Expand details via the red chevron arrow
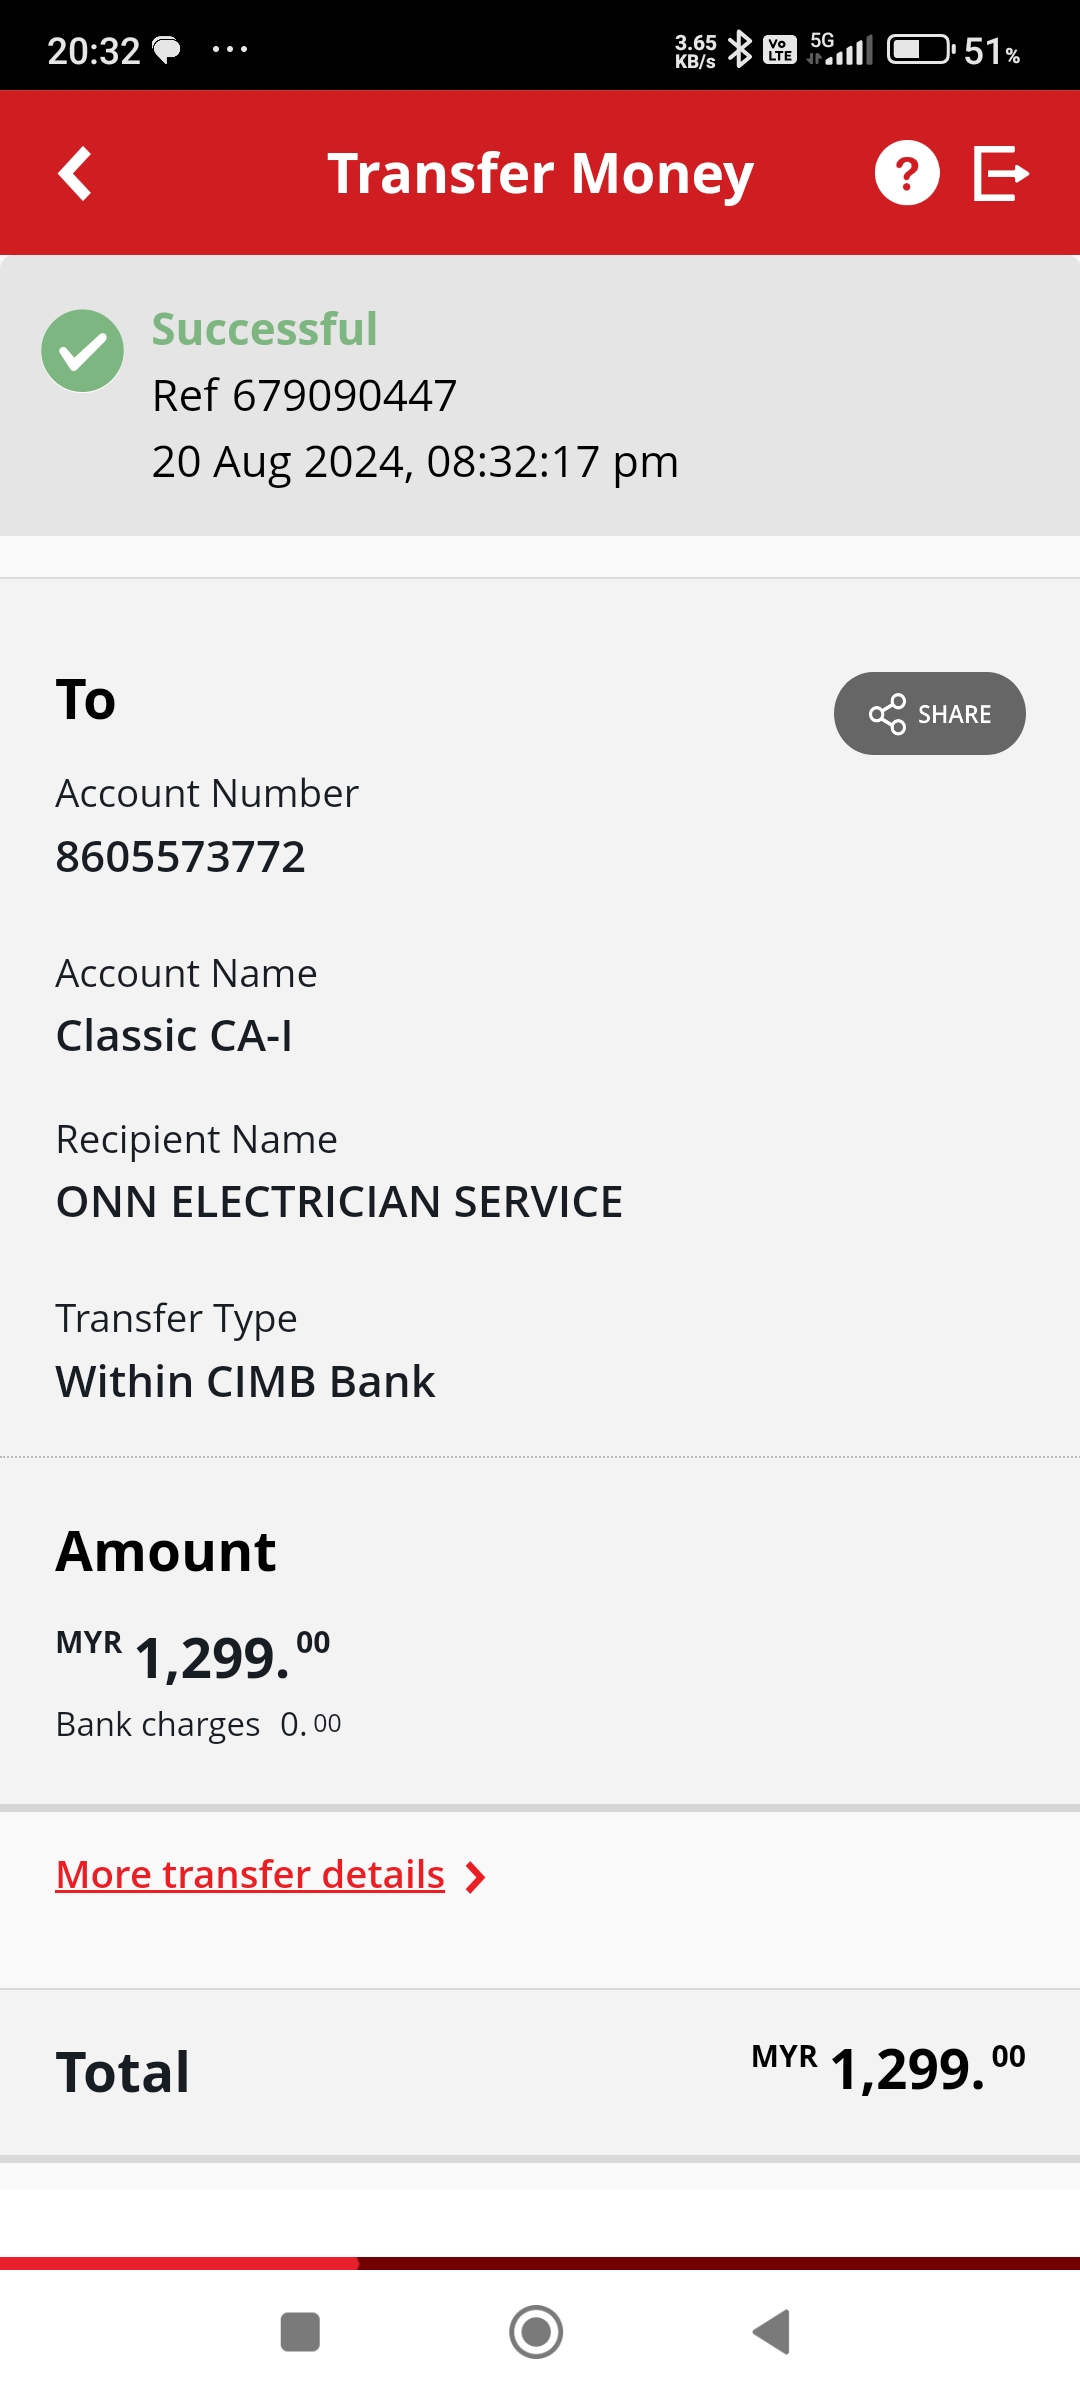 click(476, 1877)
